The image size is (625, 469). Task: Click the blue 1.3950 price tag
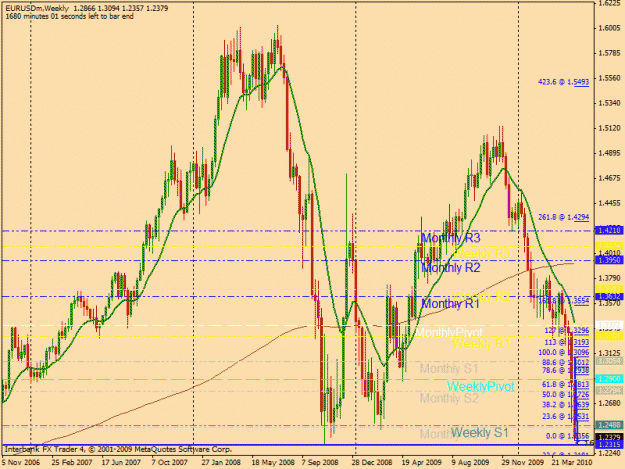tap(609, 260)
